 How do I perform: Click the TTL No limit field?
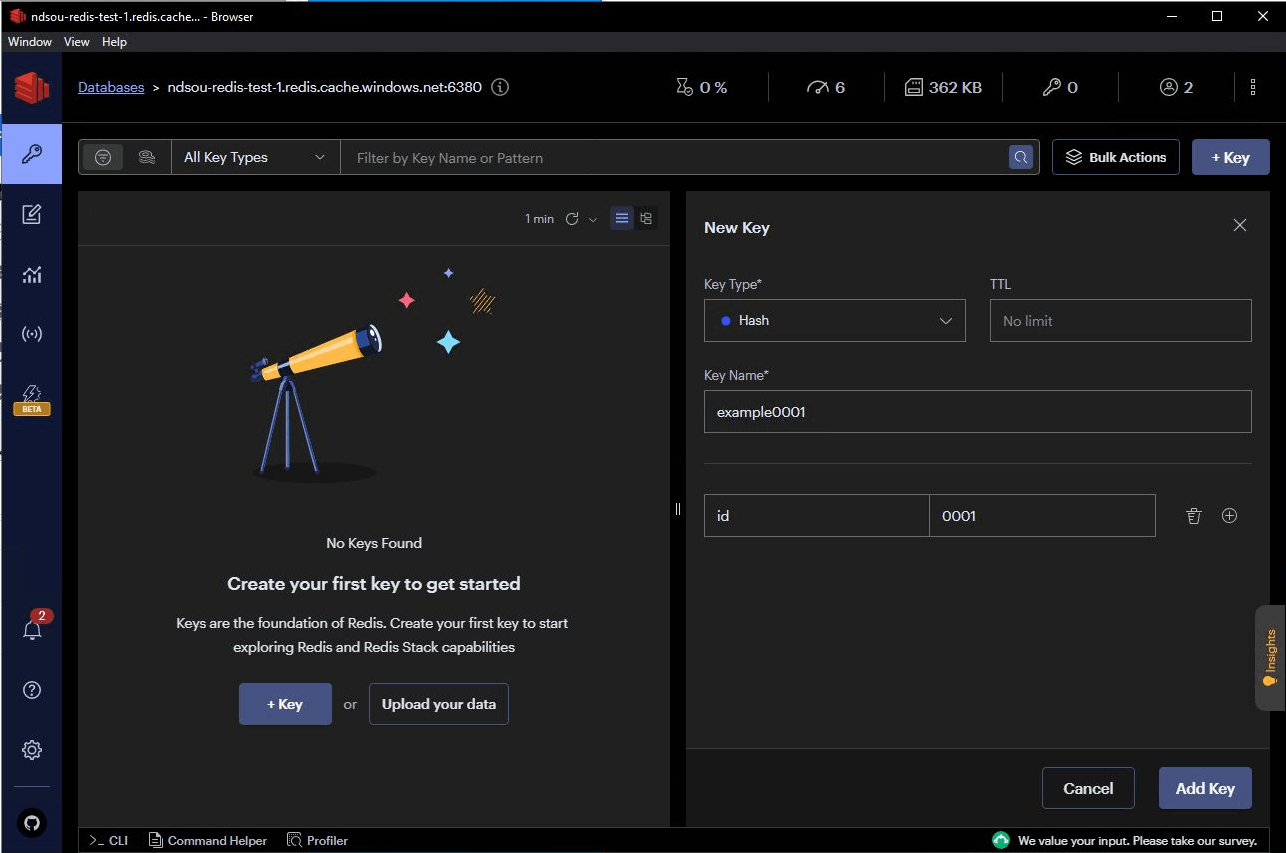pos(1121,321)
